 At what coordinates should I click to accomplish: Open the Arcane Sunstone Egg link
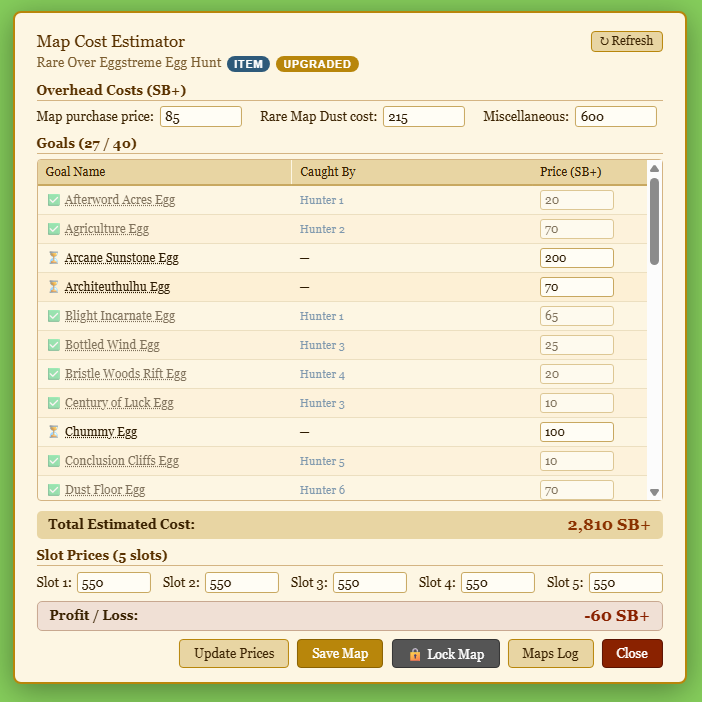pyautogui.click(x=122, y=257)
